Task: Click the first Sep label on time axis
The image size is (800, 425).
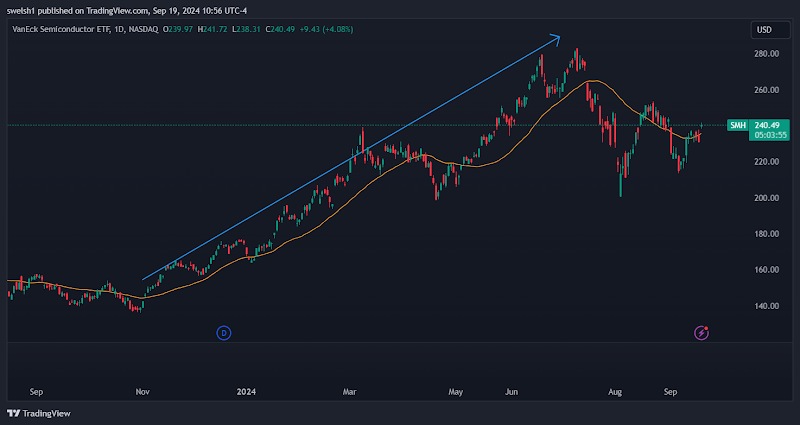Action: click(x=36, y=392)
